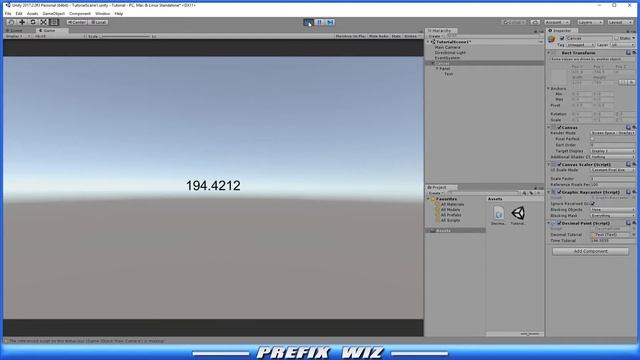Select EventSystem in Hierarchy
Image resolution: width=640 pixels, height=360 pixels.
pyautogui.click(x=447, y=58)
